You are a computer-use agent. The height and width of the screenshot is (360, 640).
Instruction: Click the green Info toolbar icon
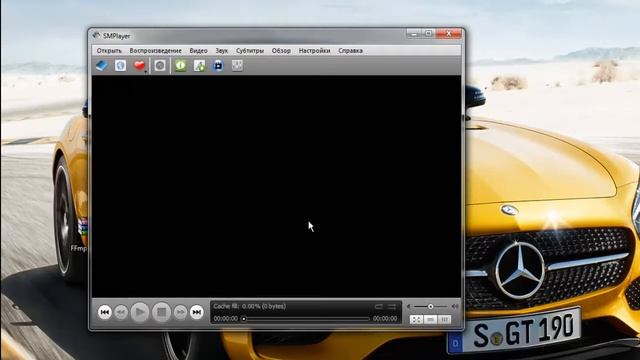pyautogui.click(x=180, y=65)
